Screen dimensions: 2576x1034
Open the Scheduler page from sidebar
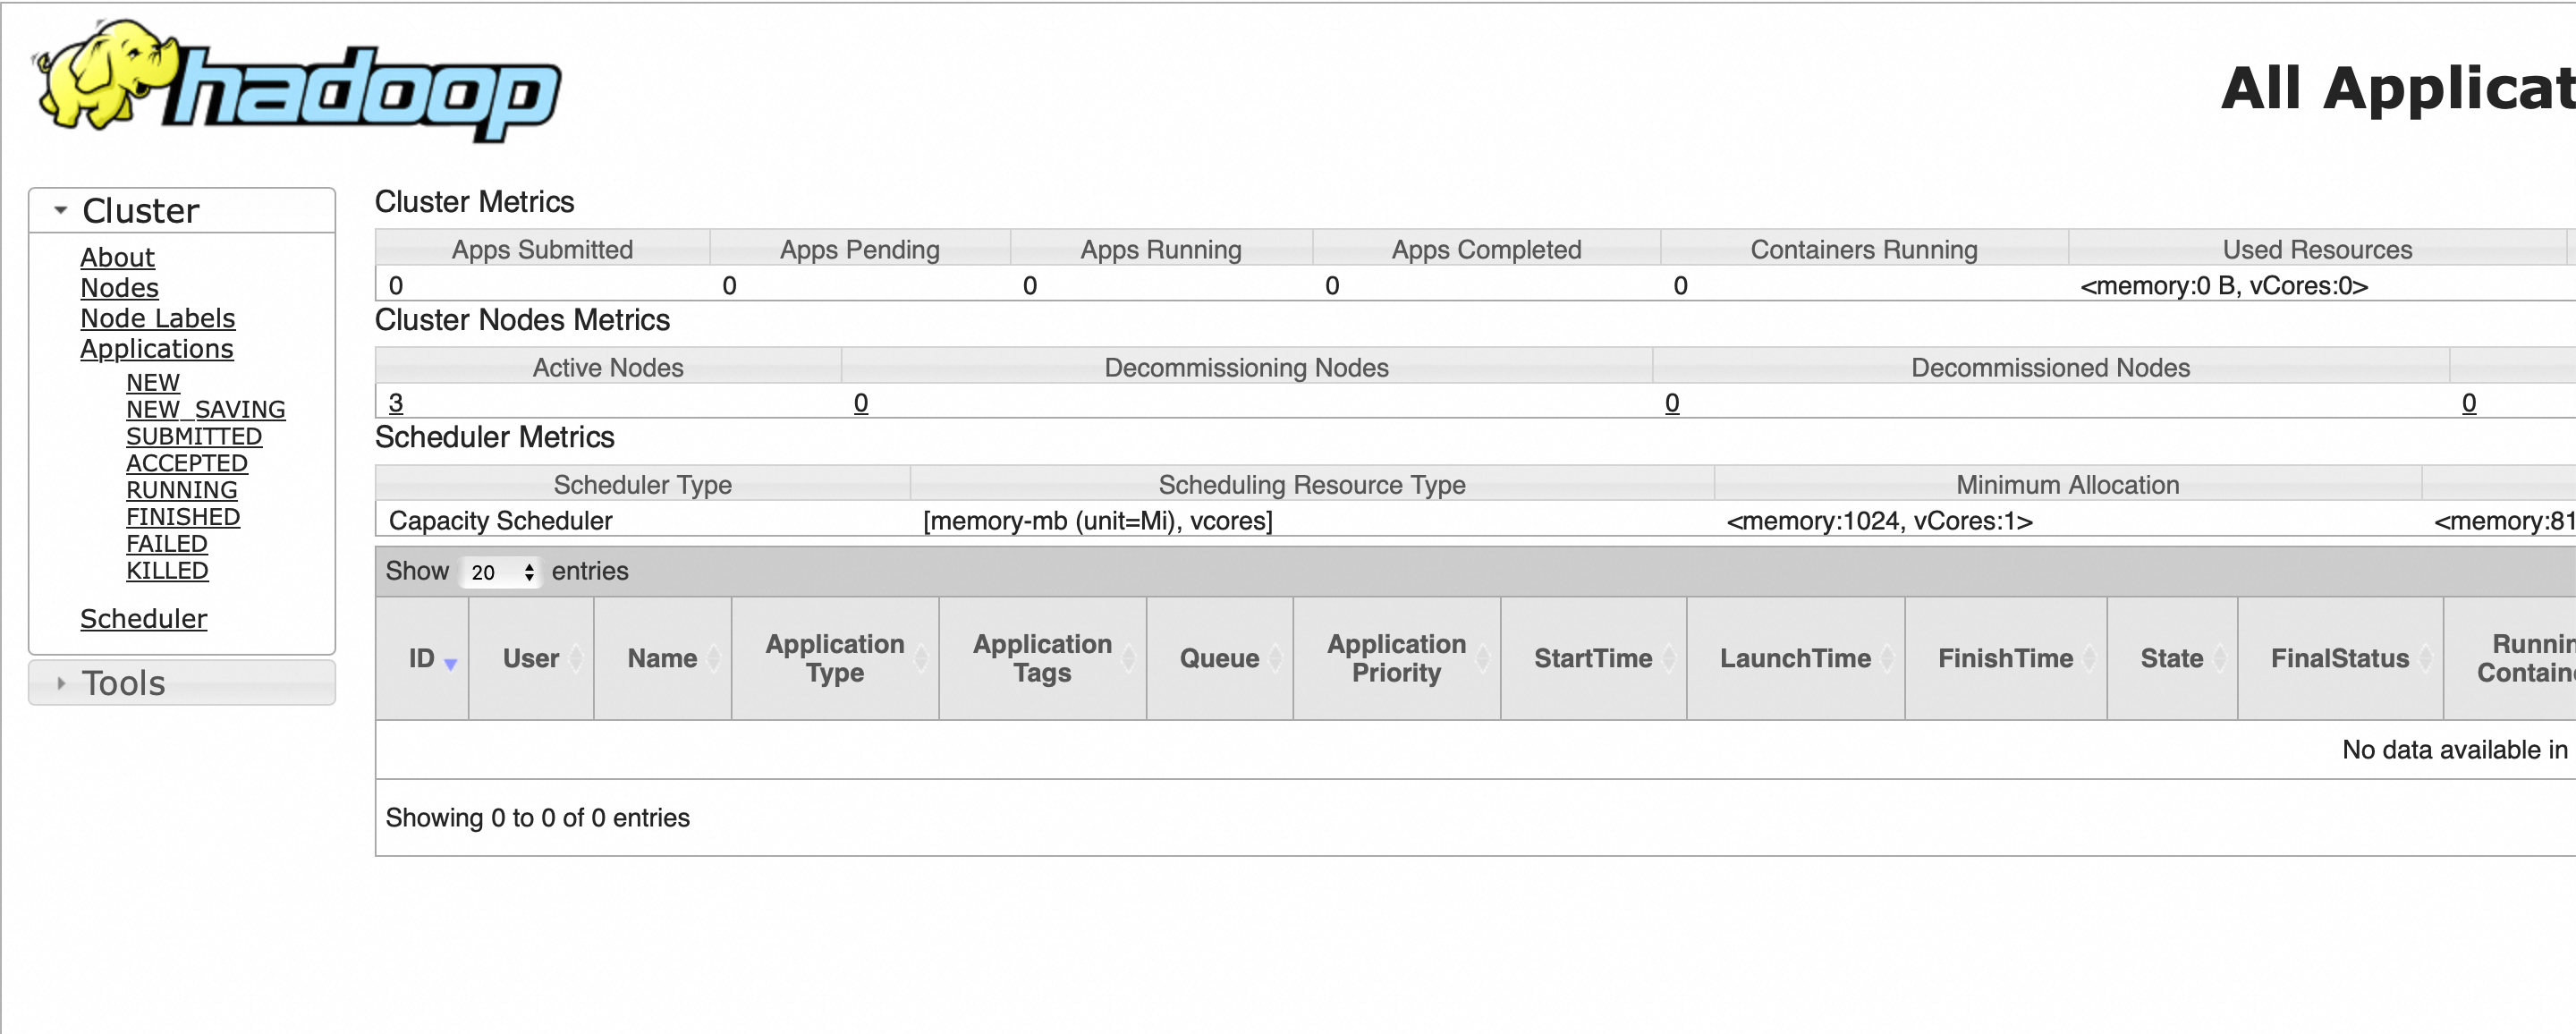tap(143, 618)
